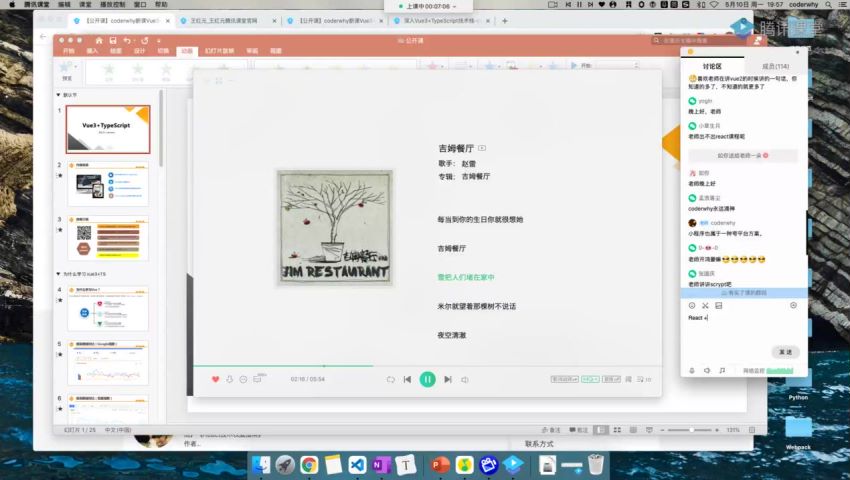Collapse the 为什么学习vue3+TS section
This screenshot has height=480, width=850.
click(59, 274)
